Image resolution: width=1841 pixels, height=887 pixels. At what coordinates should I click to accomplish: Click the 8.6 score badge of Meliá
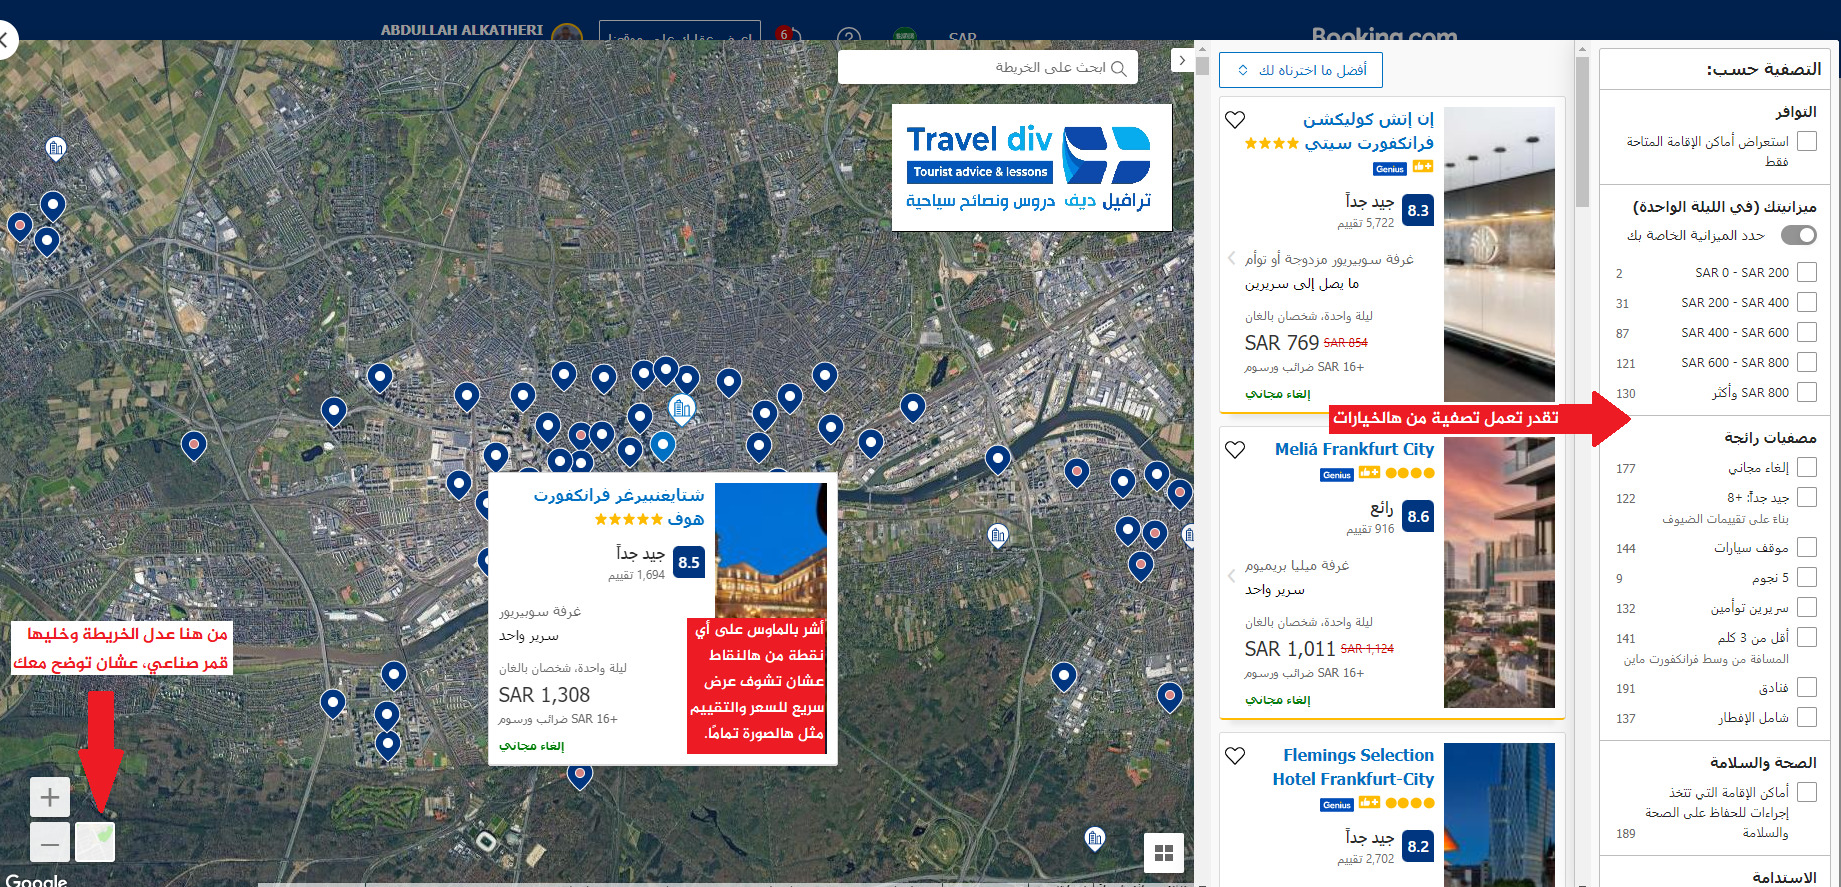1418,516
